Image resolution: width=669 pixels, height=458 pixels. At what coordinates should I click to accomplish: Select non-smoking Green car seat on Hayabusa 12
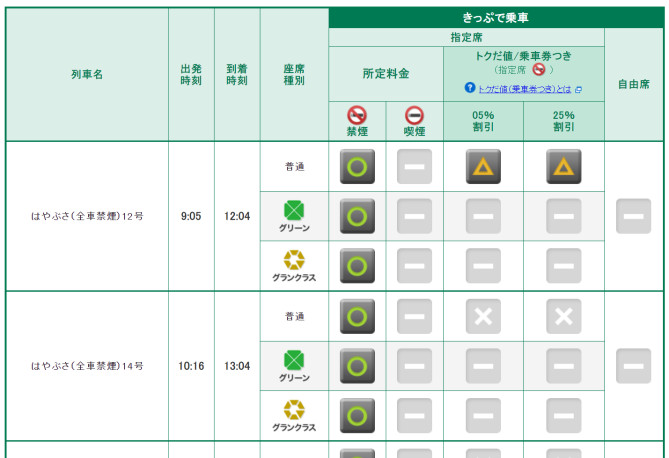[357, 216]
